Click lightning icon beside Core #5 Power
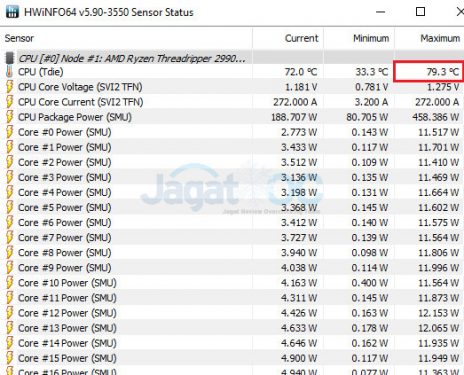The image size is (464, 375). (10, 207)
